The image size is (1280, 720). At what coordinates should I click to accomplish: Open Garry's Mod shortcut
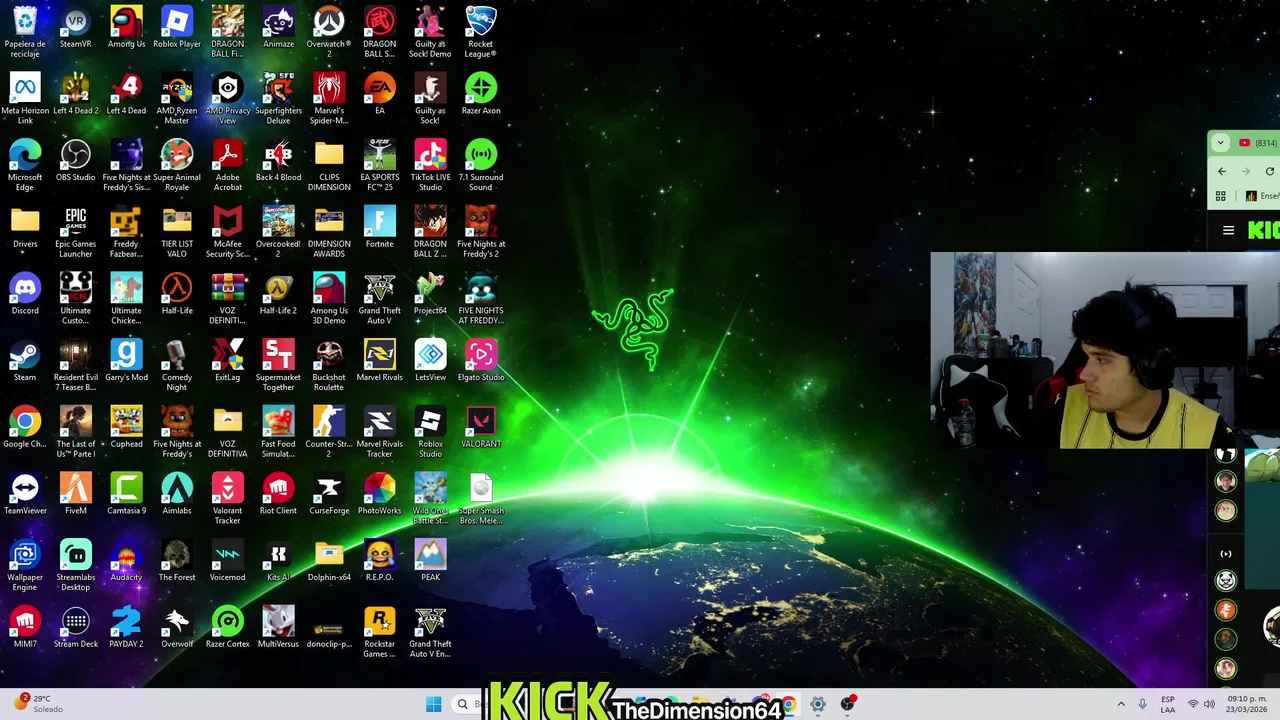tap(126, 360)
